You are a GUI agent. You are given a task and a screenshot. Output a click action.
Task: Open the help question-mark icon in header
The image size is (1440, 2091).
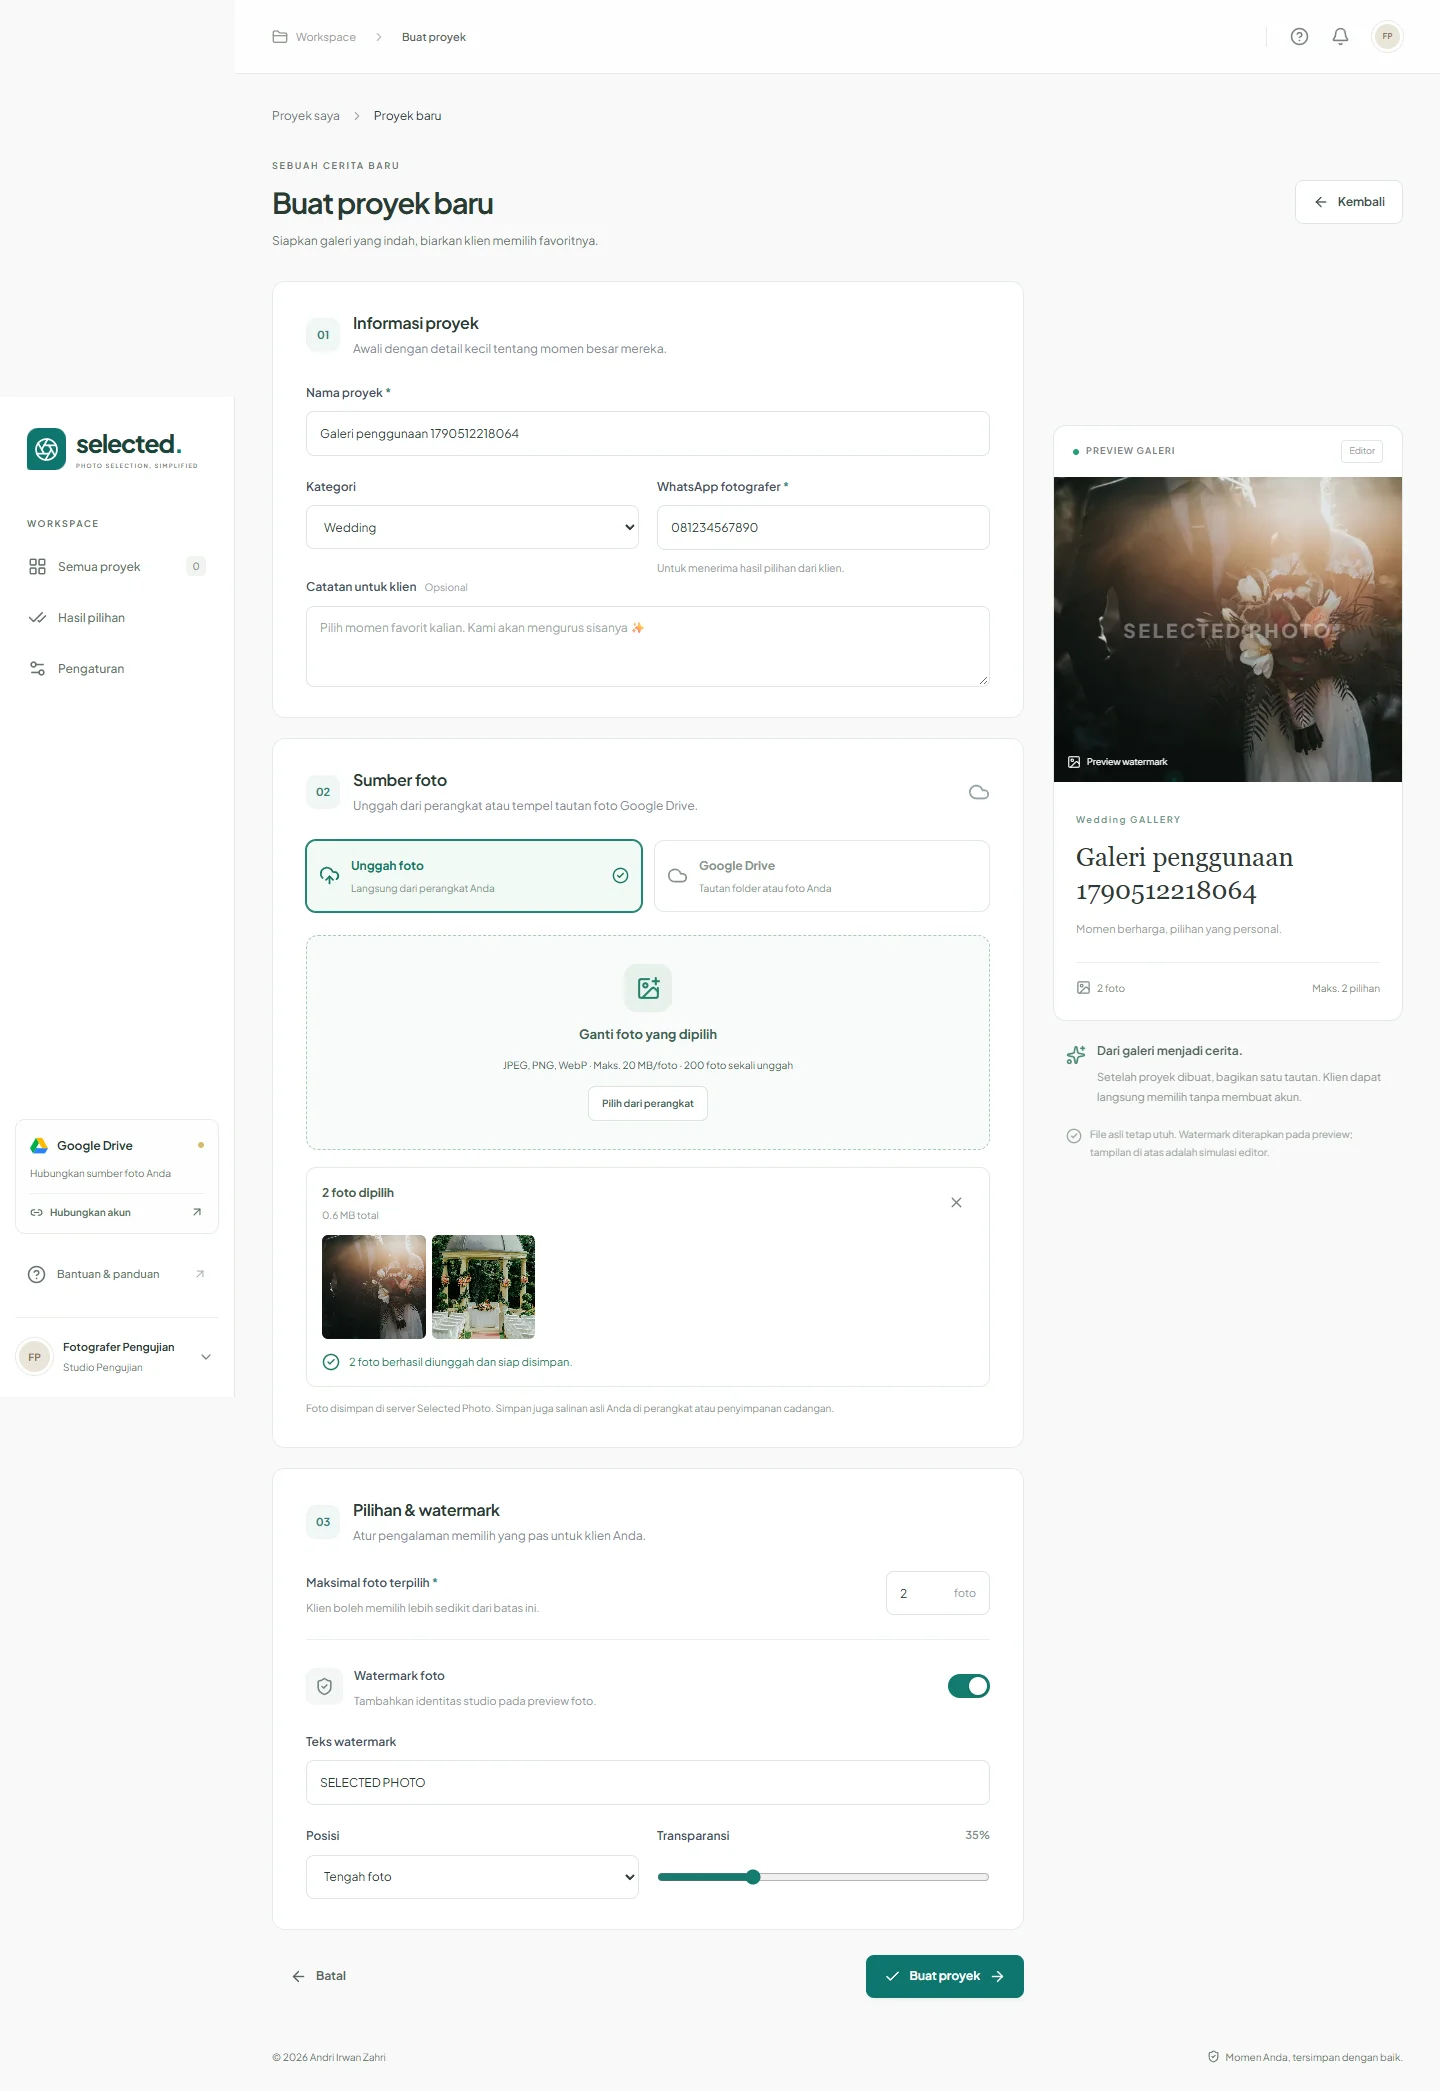pos(1299,37)
